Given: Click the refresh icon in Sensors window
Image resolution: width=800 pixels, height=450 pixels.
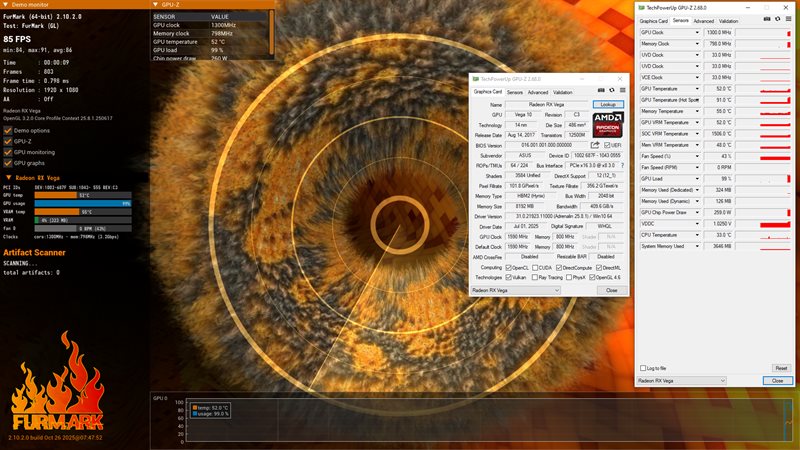Looking at the screenshot, I should (777, 20).
